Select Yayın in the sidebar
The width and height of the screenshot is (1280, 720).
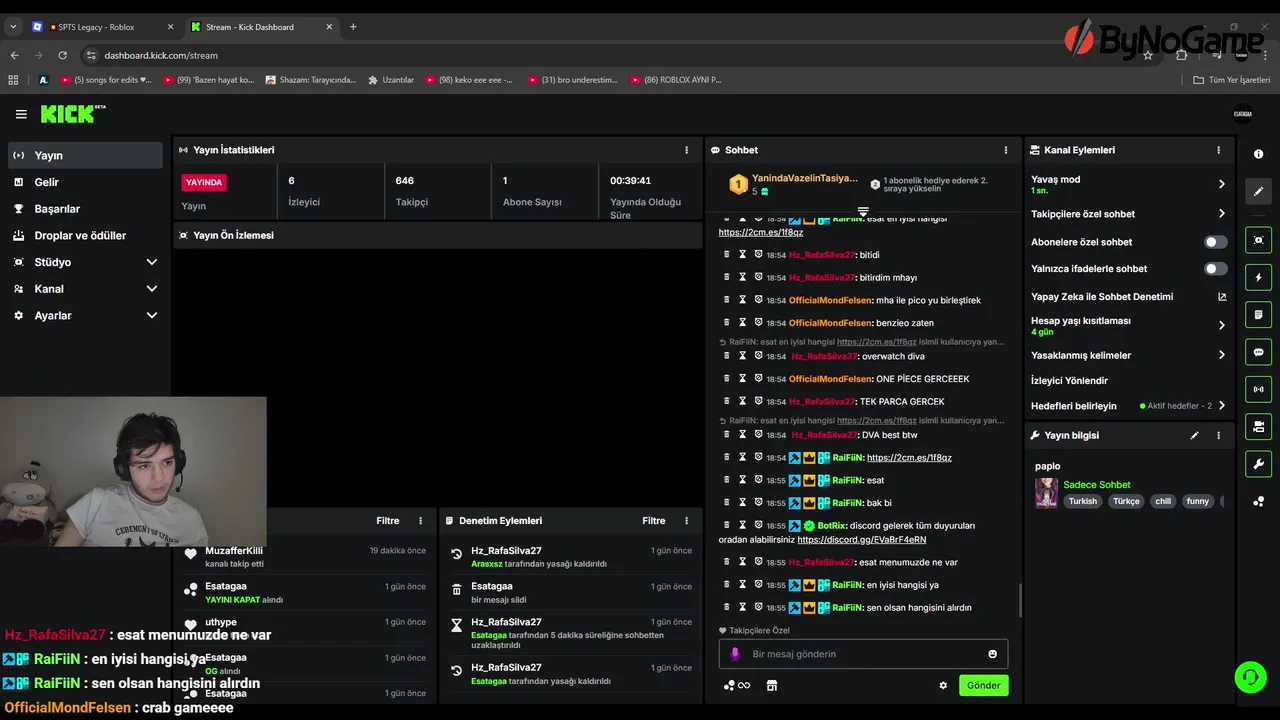(85, 155)
